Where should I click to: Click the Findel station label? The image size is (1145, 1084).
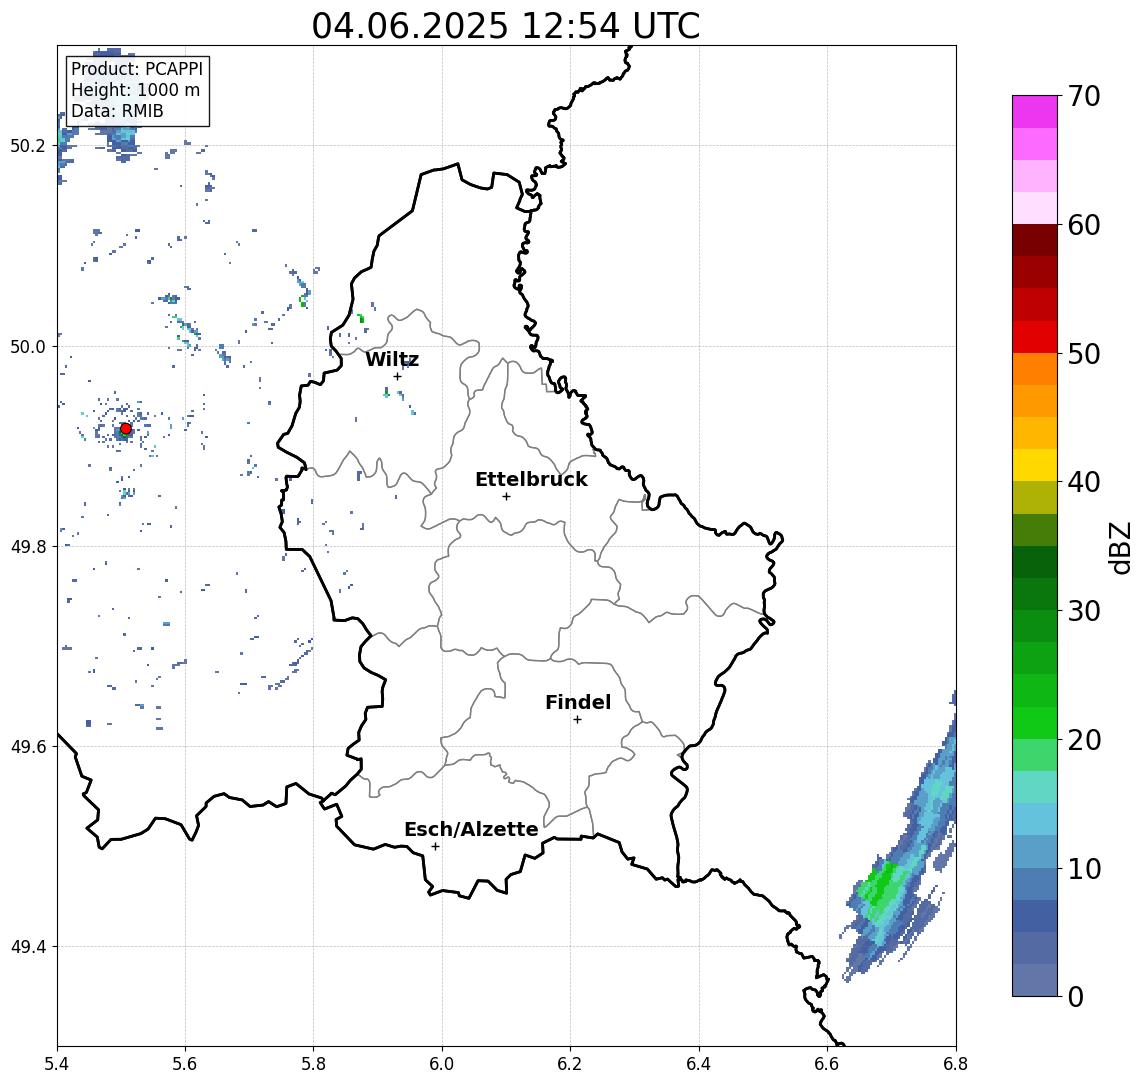click(578, 702)
